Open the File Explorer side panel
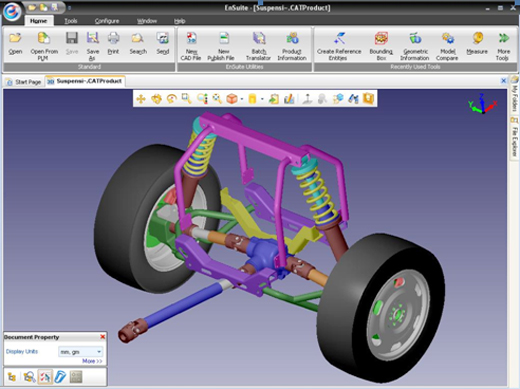This screenshot has width=520, height=389. (x=515, y=137)
